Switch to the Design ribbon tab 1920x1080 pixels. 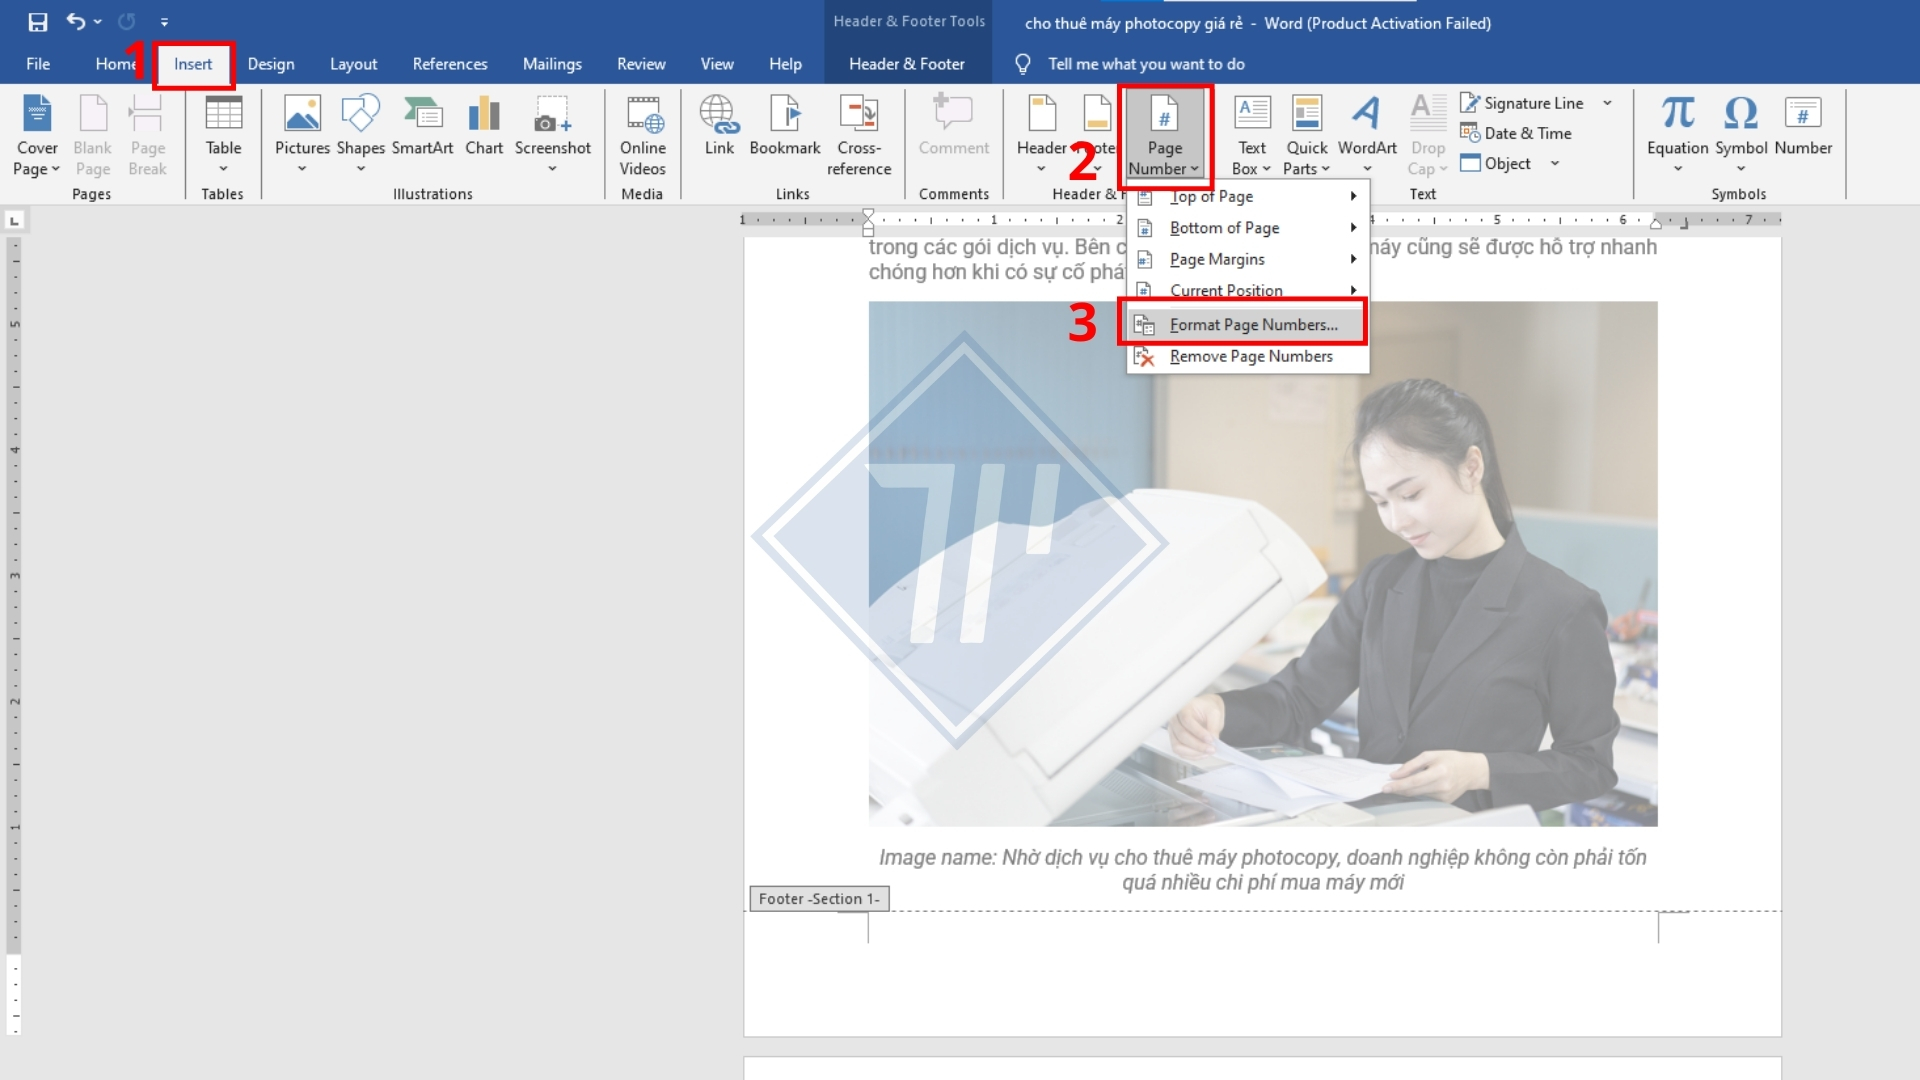[x=271, y=63]
